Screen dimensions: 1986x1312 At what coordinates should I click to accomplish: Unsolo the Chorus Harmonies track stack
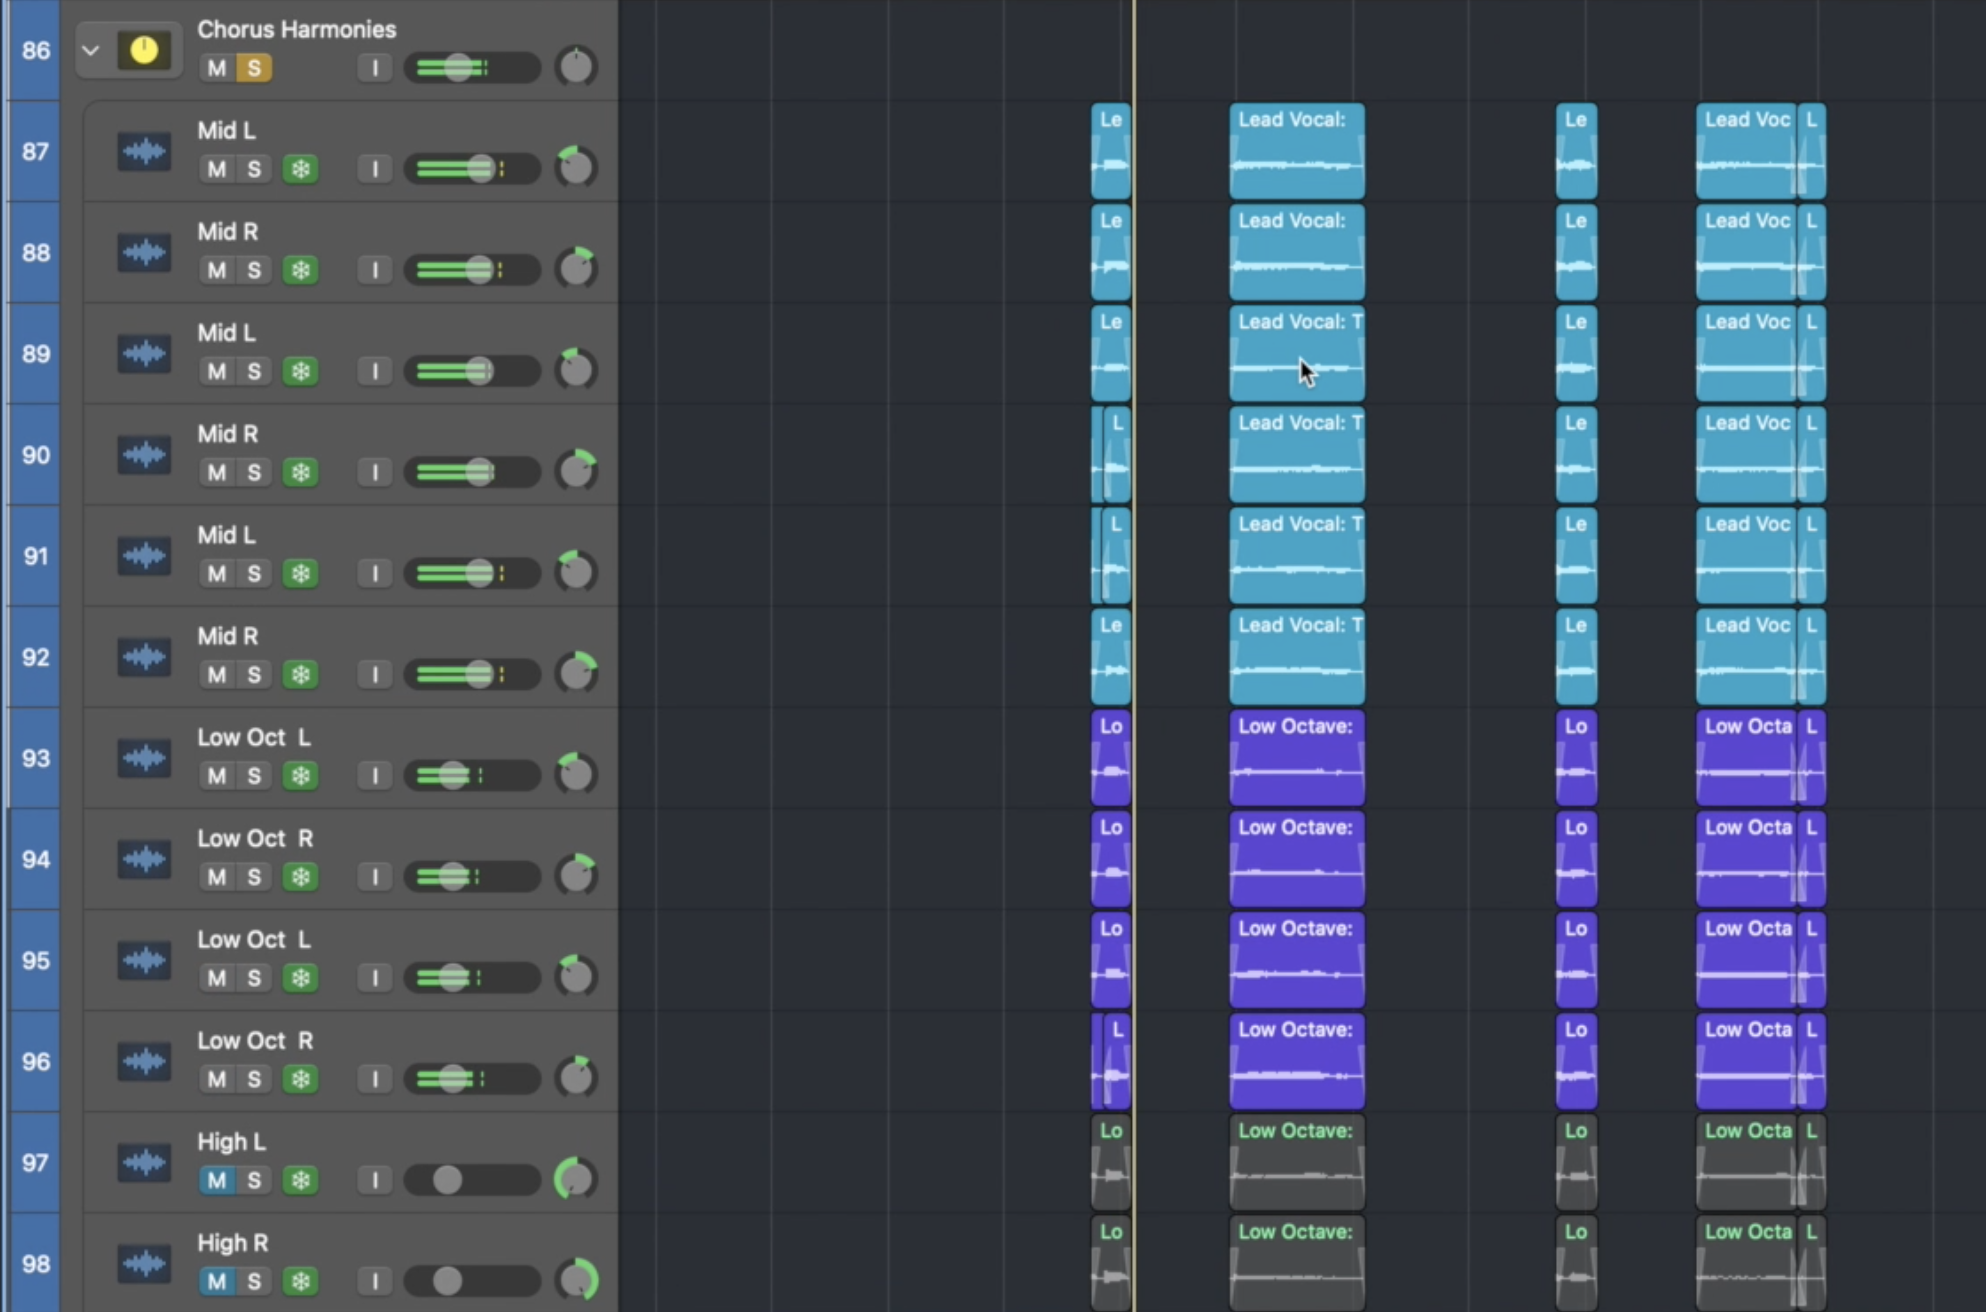click(254, 68)
